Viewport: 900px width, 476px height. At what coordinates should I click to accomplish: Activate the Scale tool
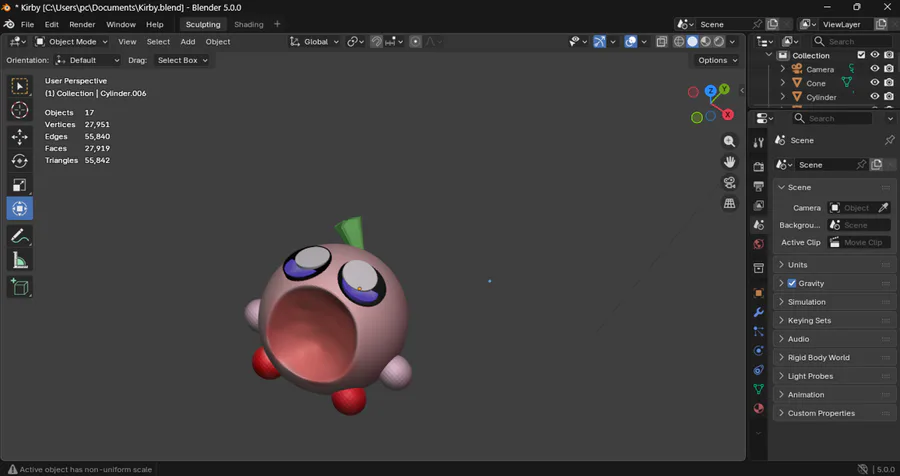(x=20, y=185)
